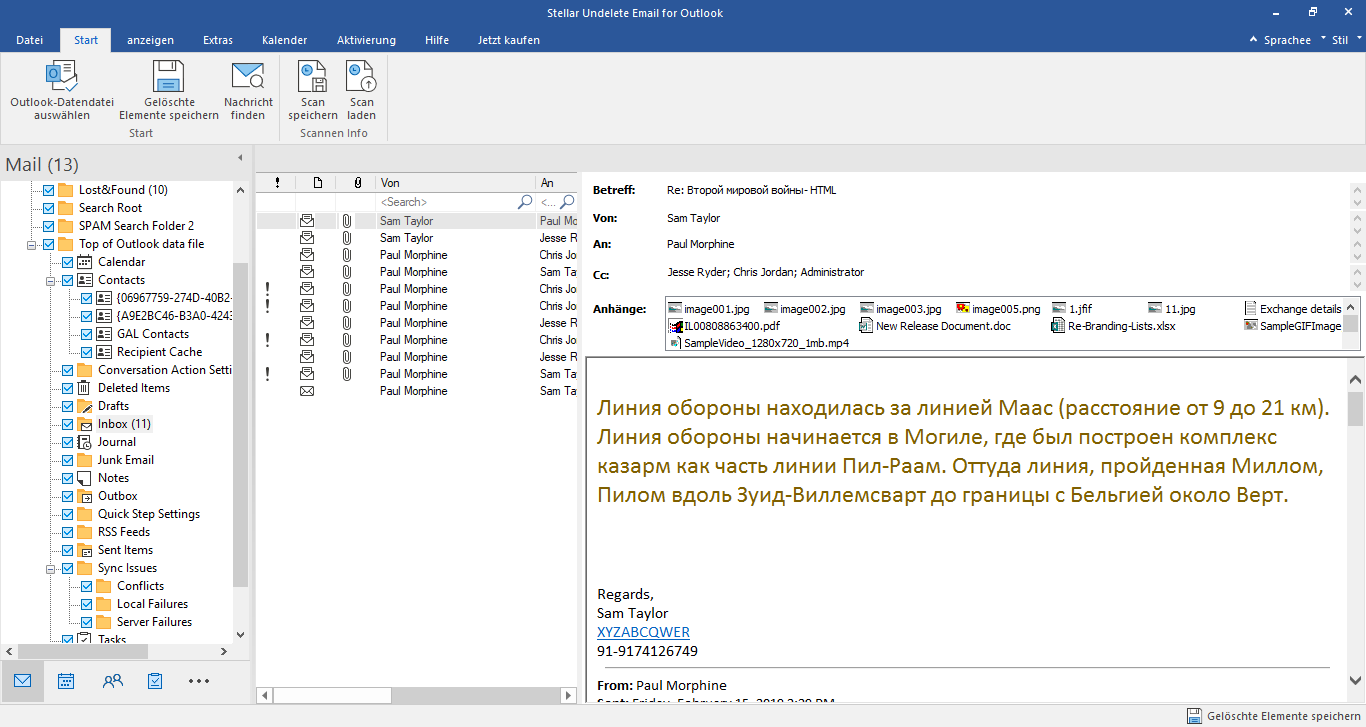The image size is (1366, 727).
Task: Uncheck the Inbox folder checkbox
Action: point(68,424)
